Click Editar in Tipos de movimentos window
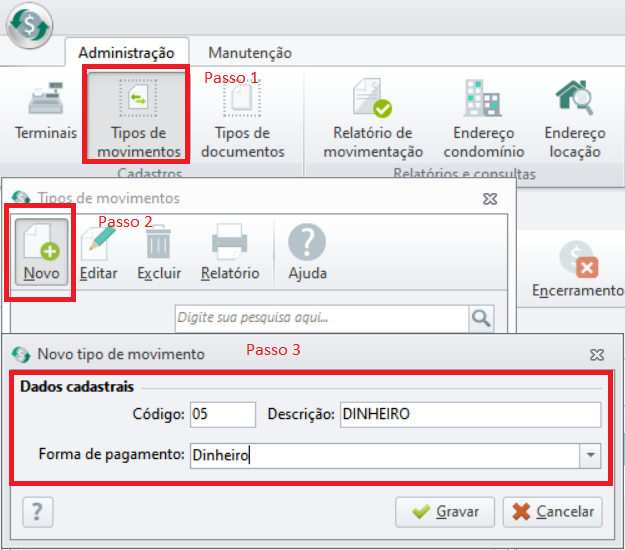Image resolution: width=625 pixels, height=550 pixels. click(x=98, y=252)
